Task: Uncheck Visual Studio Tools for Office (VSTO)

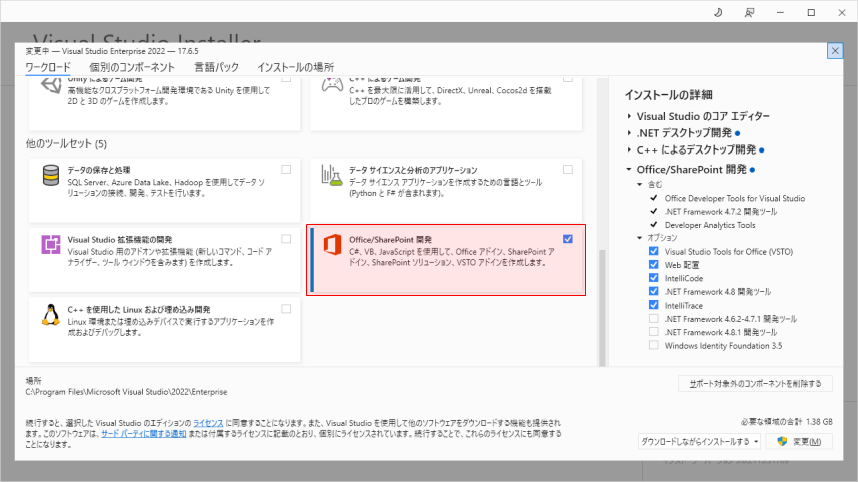Action: pos(653,251)
